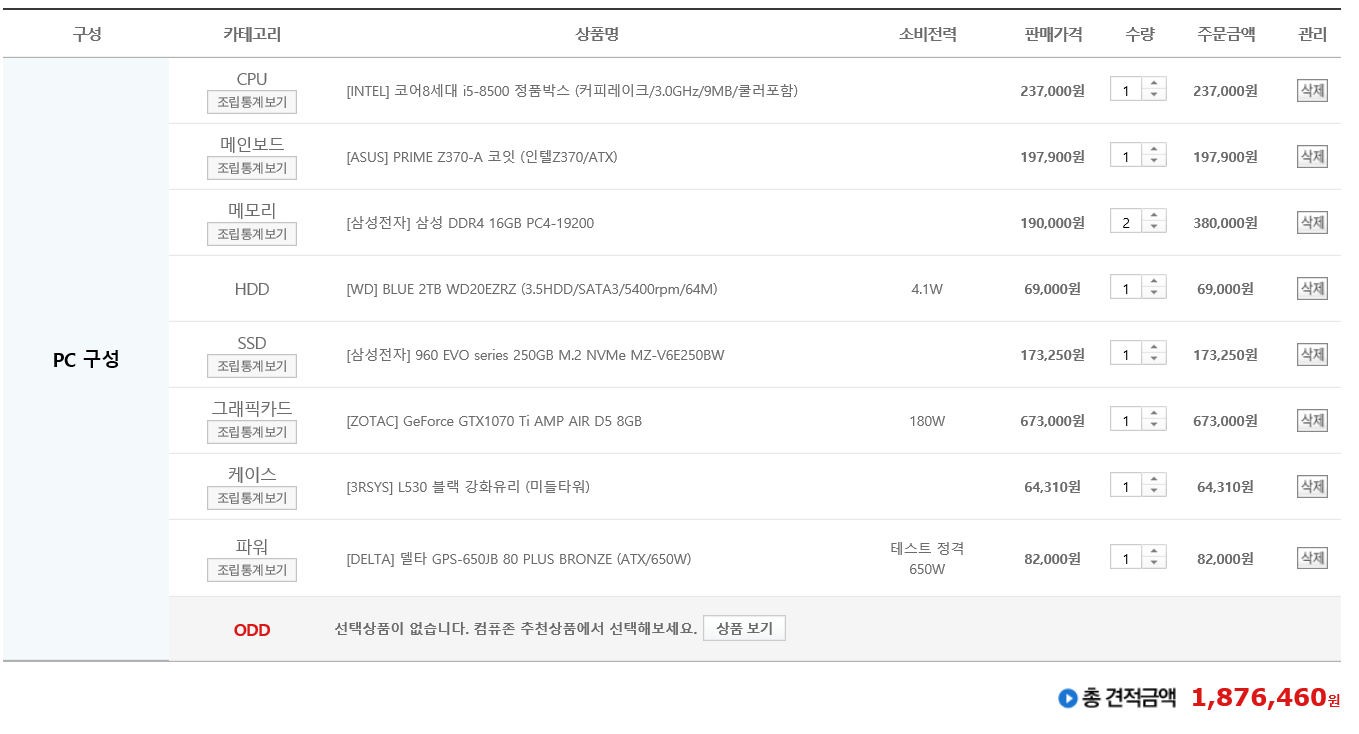View 조립통계보기 for 그래픽카드

pos(252,432)
